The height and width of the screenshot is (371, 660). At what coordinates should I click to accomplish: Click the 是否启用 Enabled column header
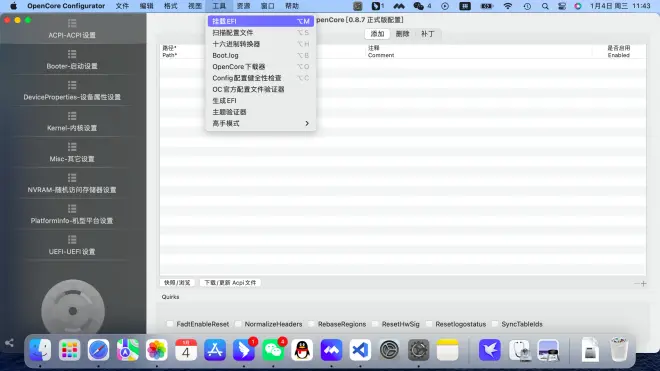[x=619, y=51]
